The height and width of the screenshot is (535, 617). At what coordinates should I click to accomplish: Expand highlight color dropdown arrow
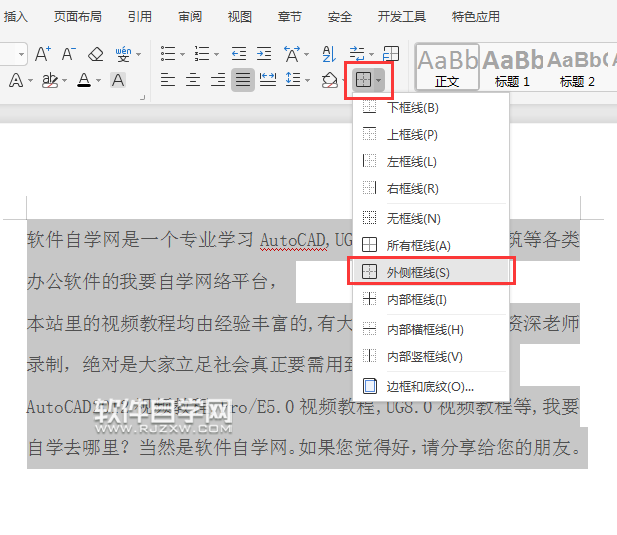click(x=65, y=81)
